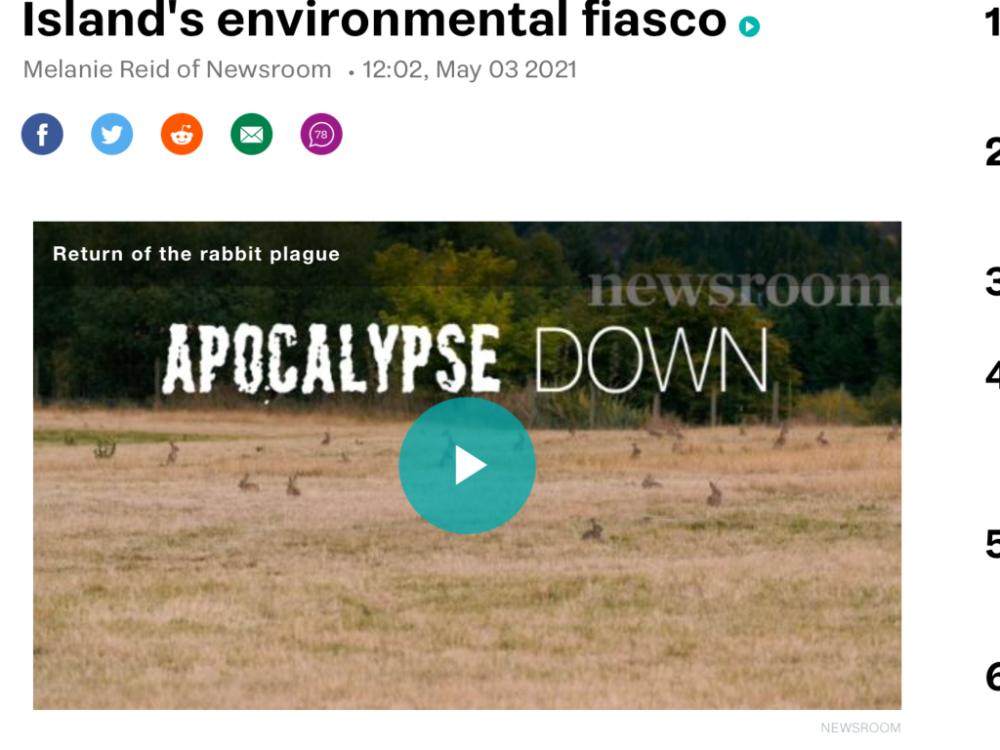Click the 'APOCALYPSE DOWN' title graphic in the video

[466, 359]
